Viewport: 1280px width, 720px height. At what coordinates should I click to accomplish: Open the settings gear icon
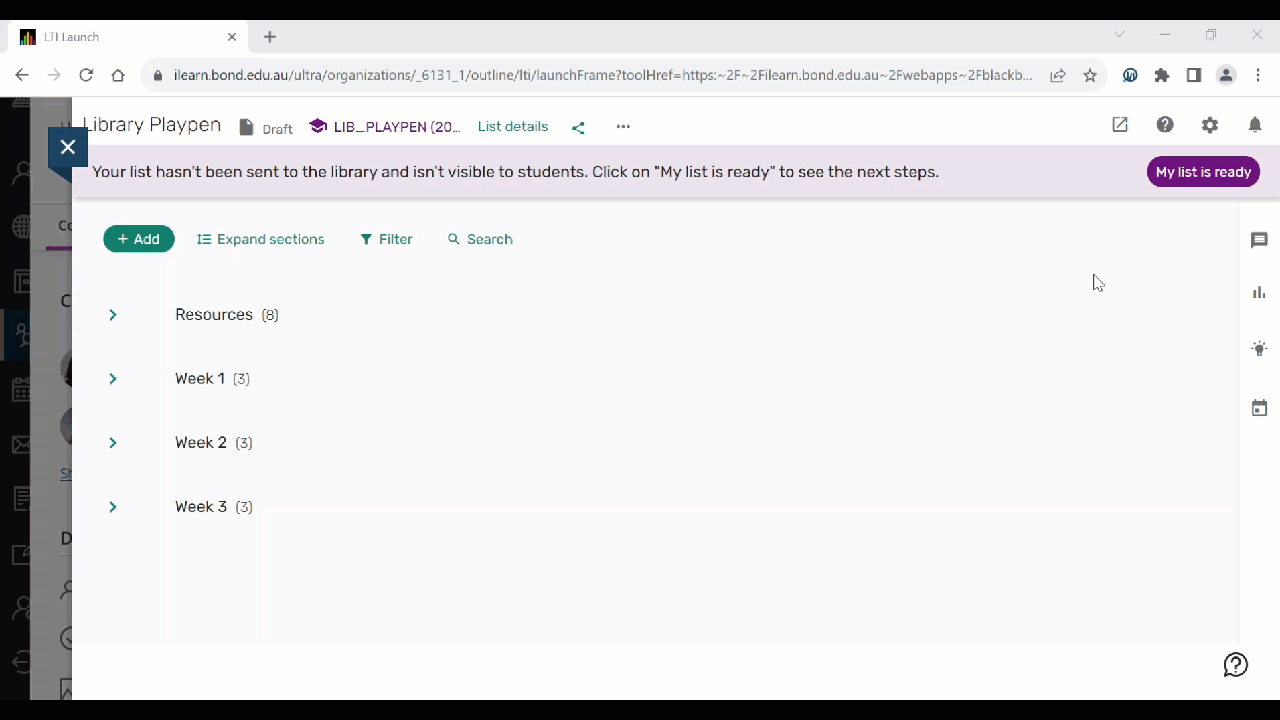coord(1210,125)
